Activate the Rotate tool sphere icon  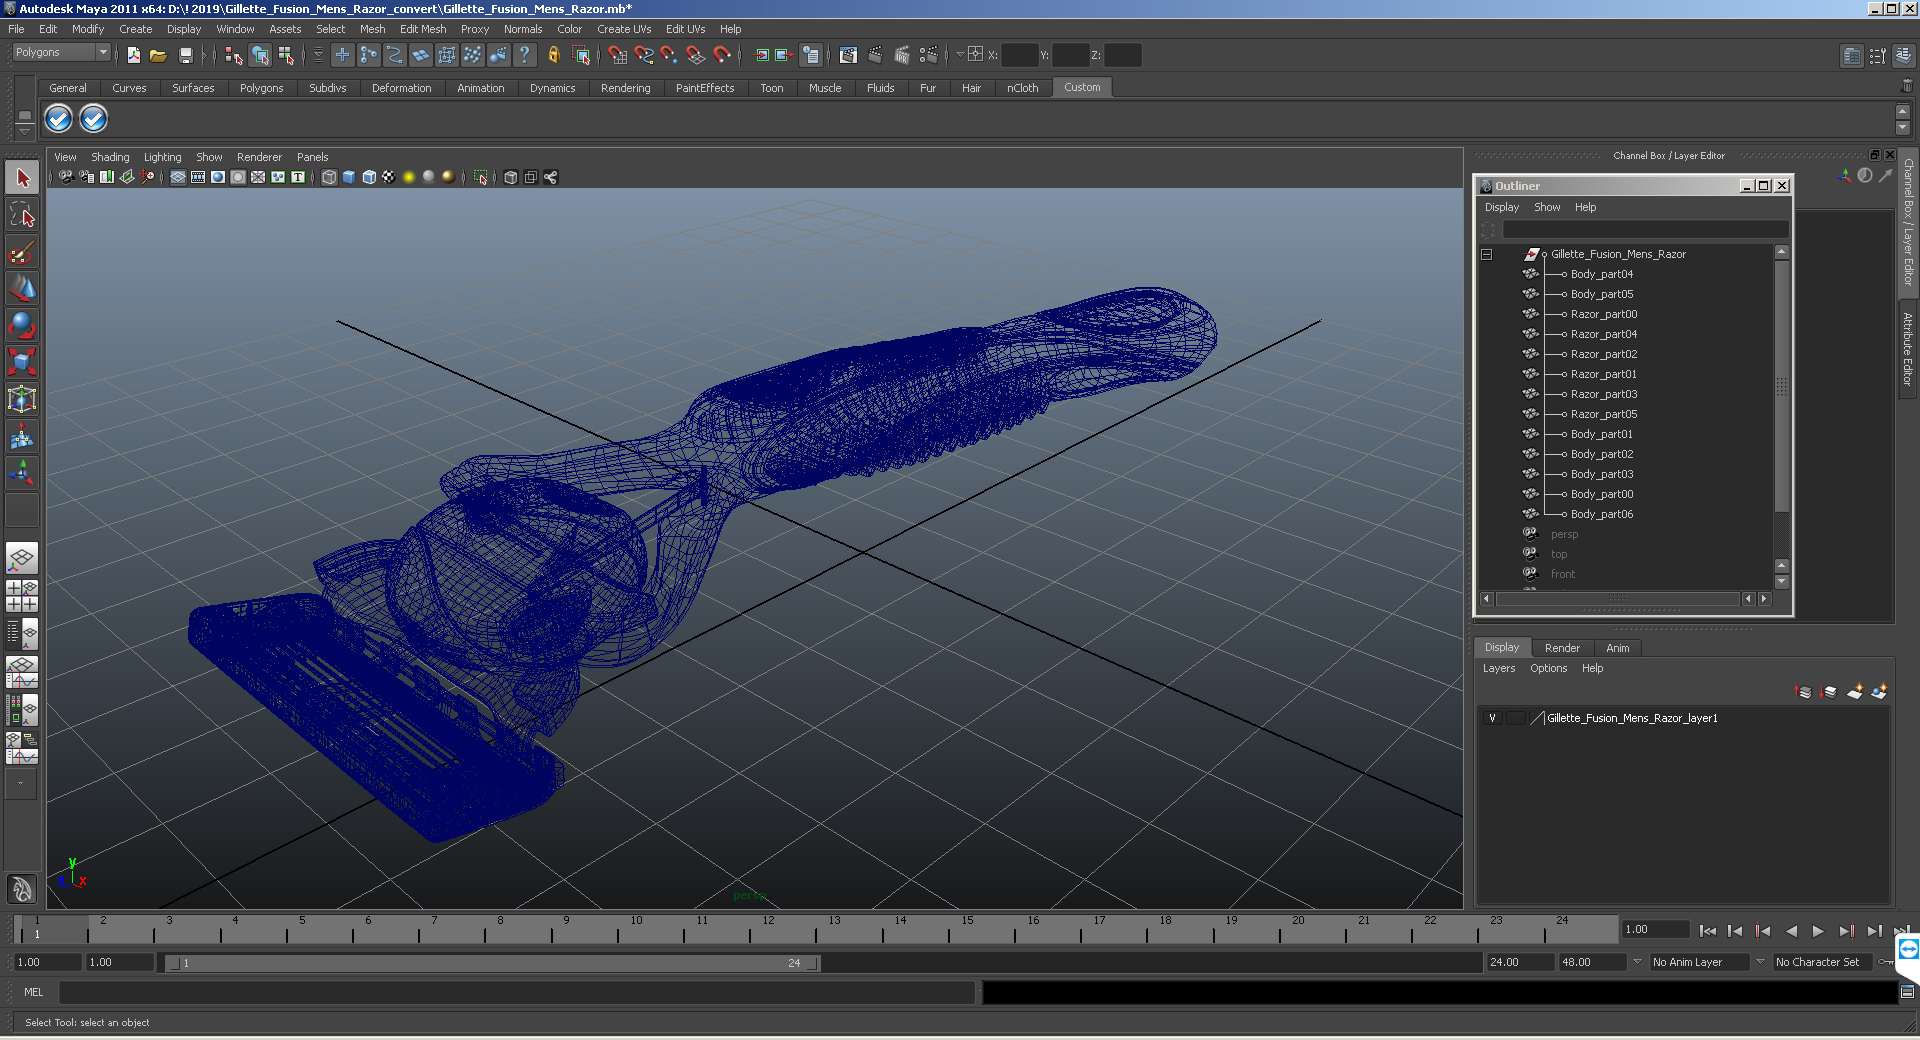pos(22,325)
